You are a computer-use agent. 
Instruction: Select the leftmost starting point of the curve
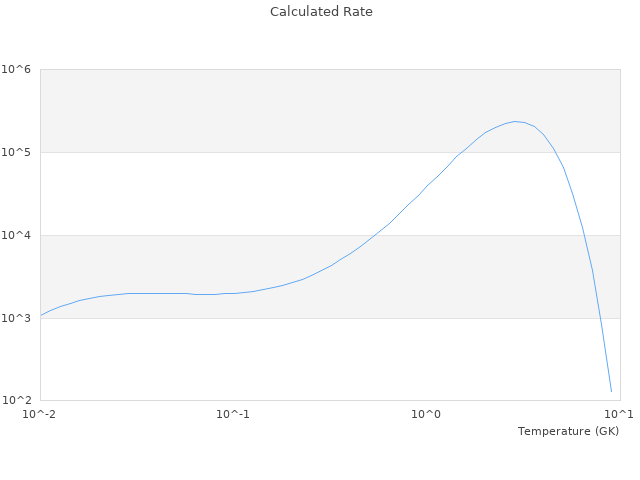tap(41, 315)
